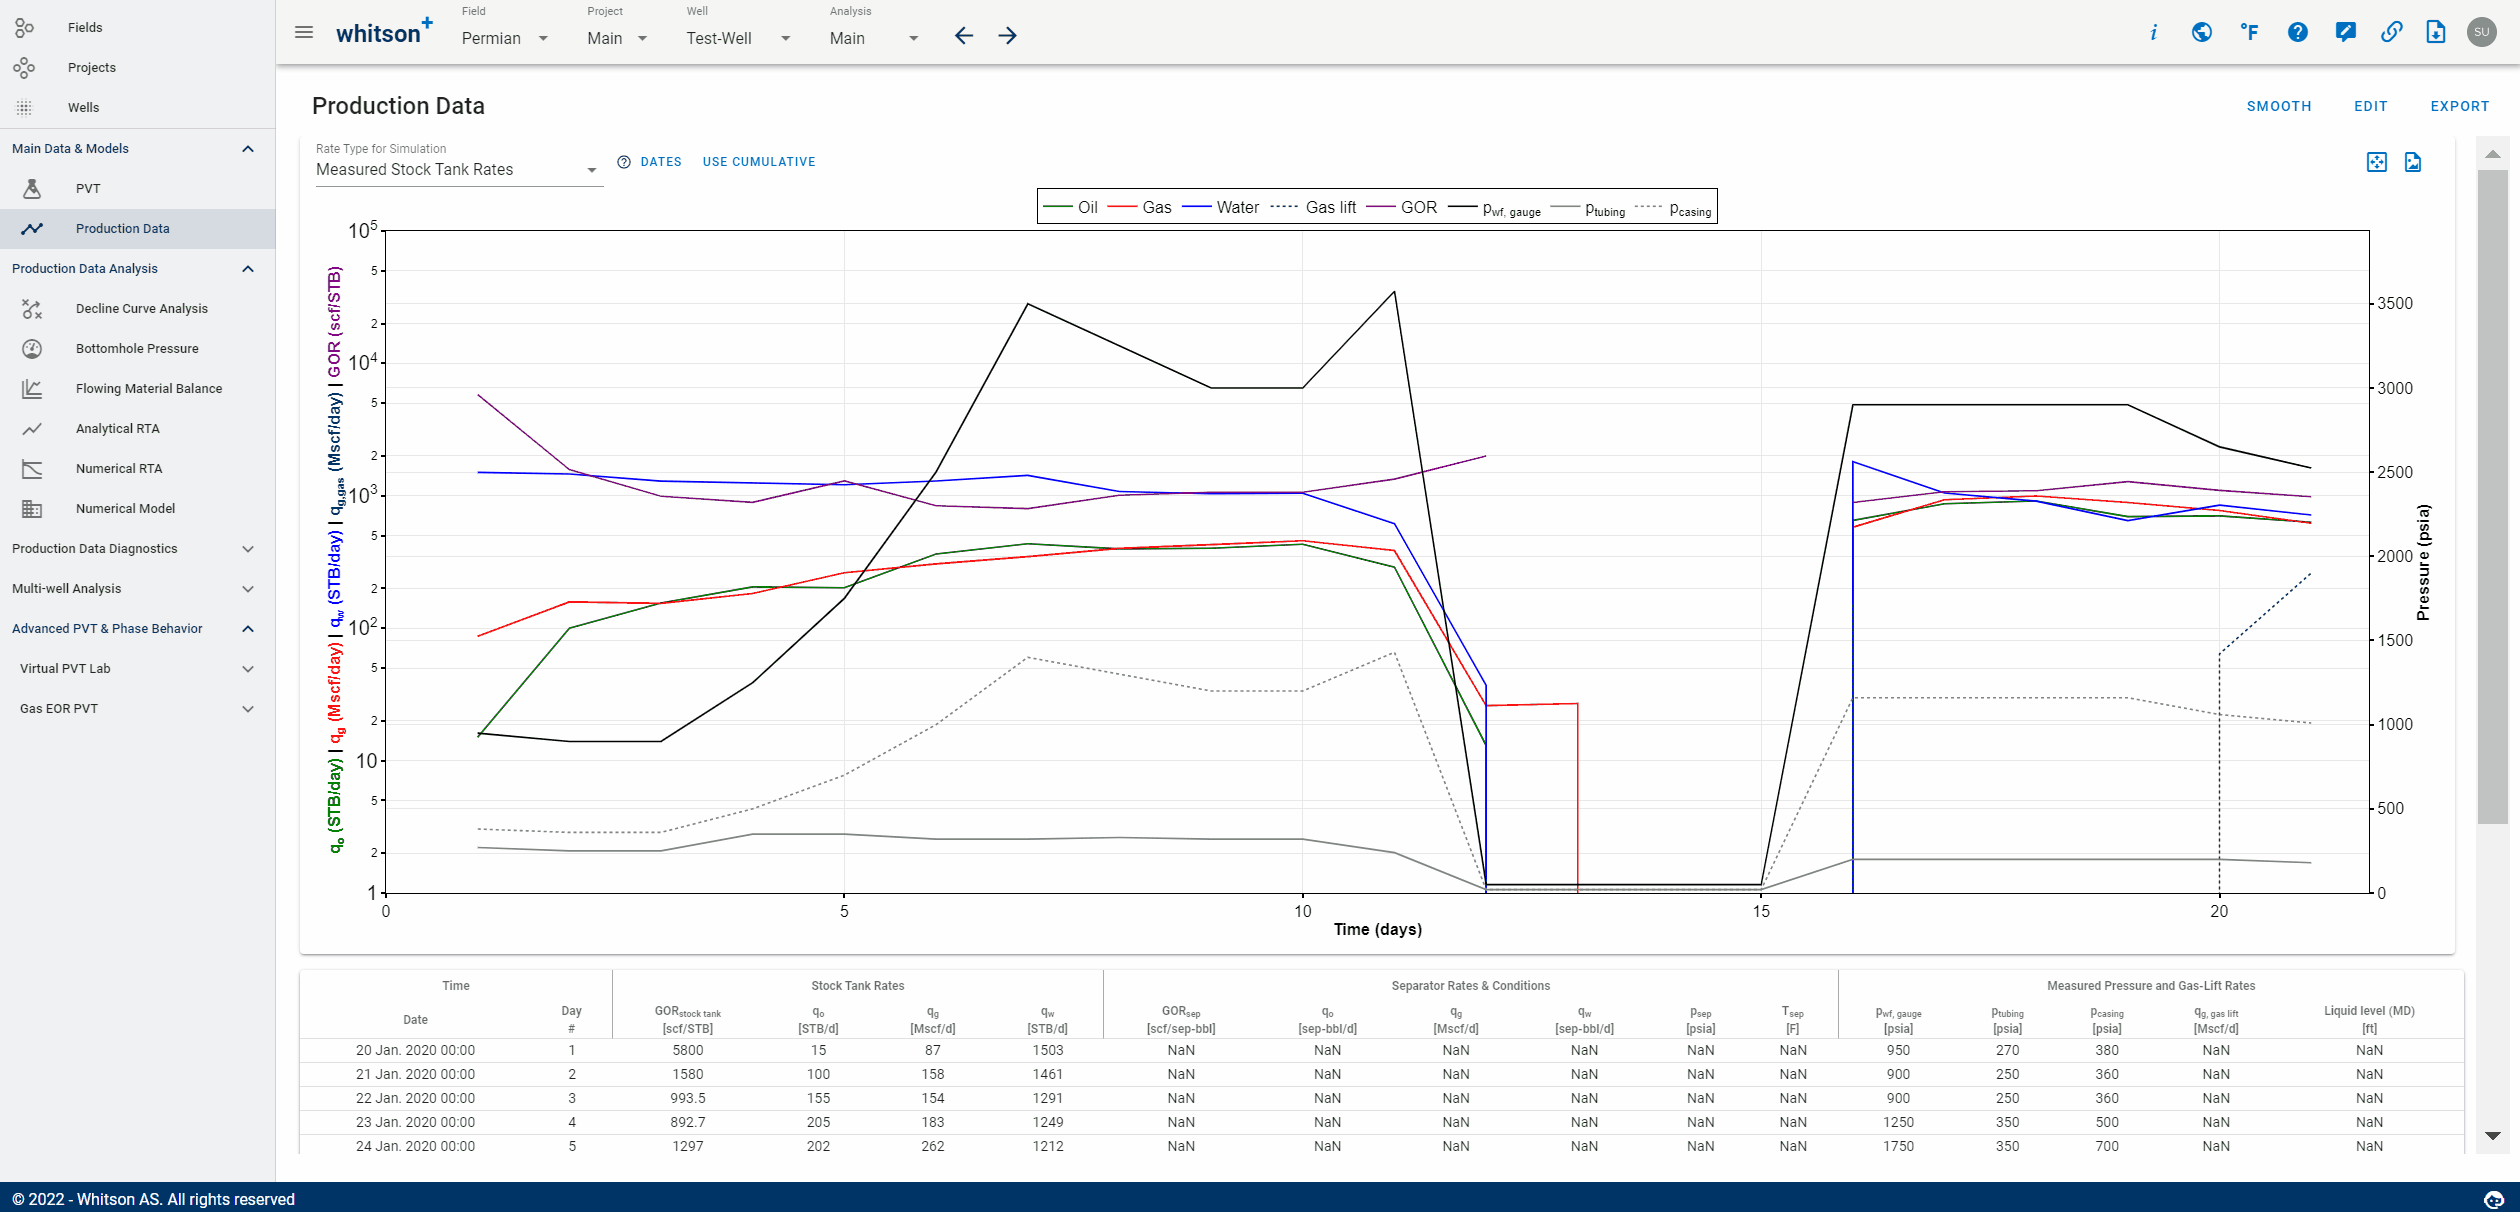Toggle p tubing series in legend
Screen dimensions: 2520x1212
1588,208
